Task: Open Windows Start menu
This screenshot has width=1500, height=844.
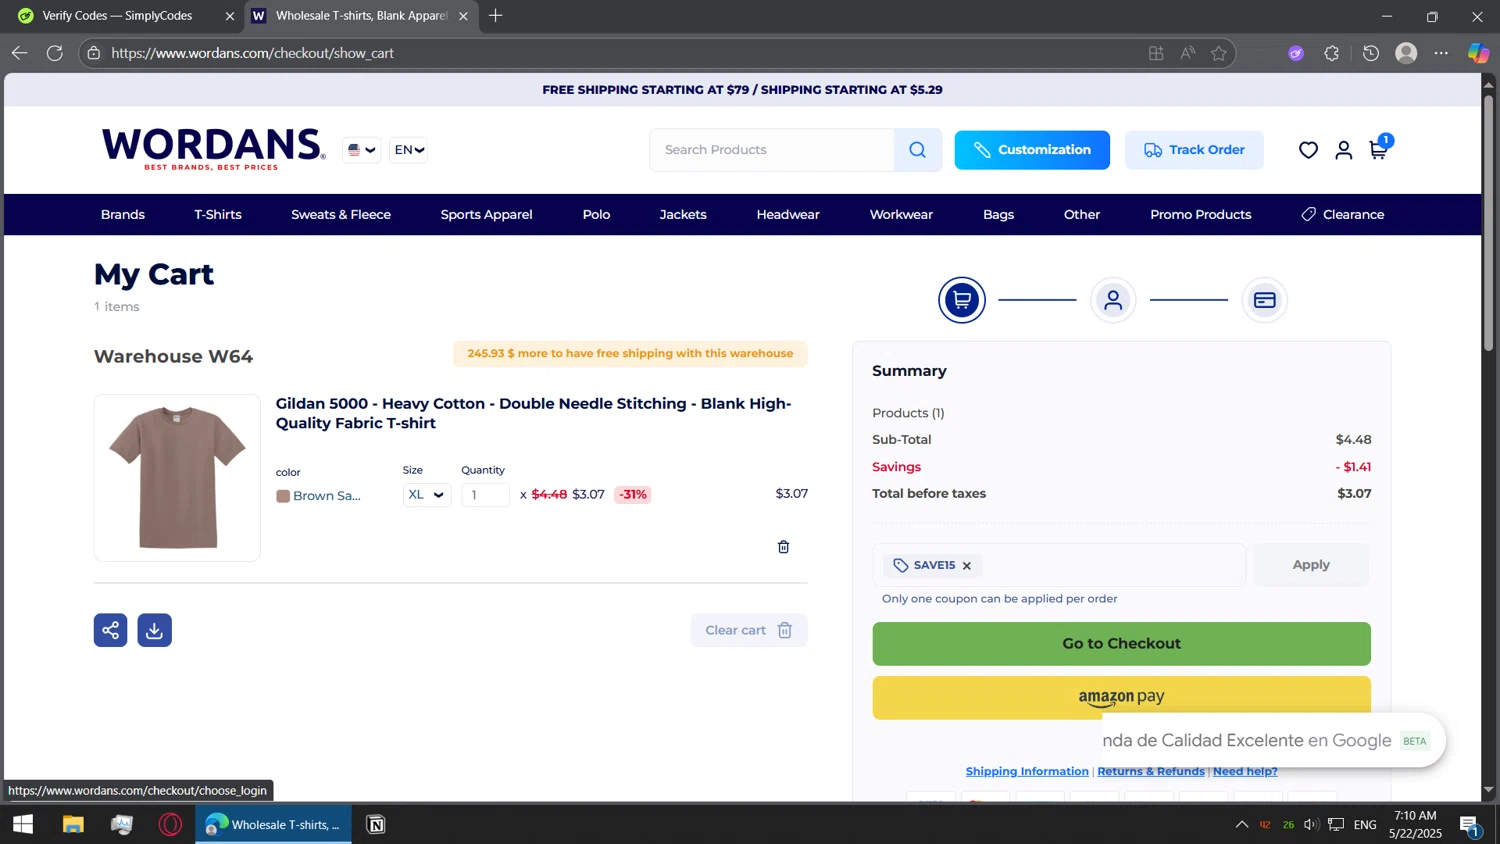Action: tap(22, 825)
